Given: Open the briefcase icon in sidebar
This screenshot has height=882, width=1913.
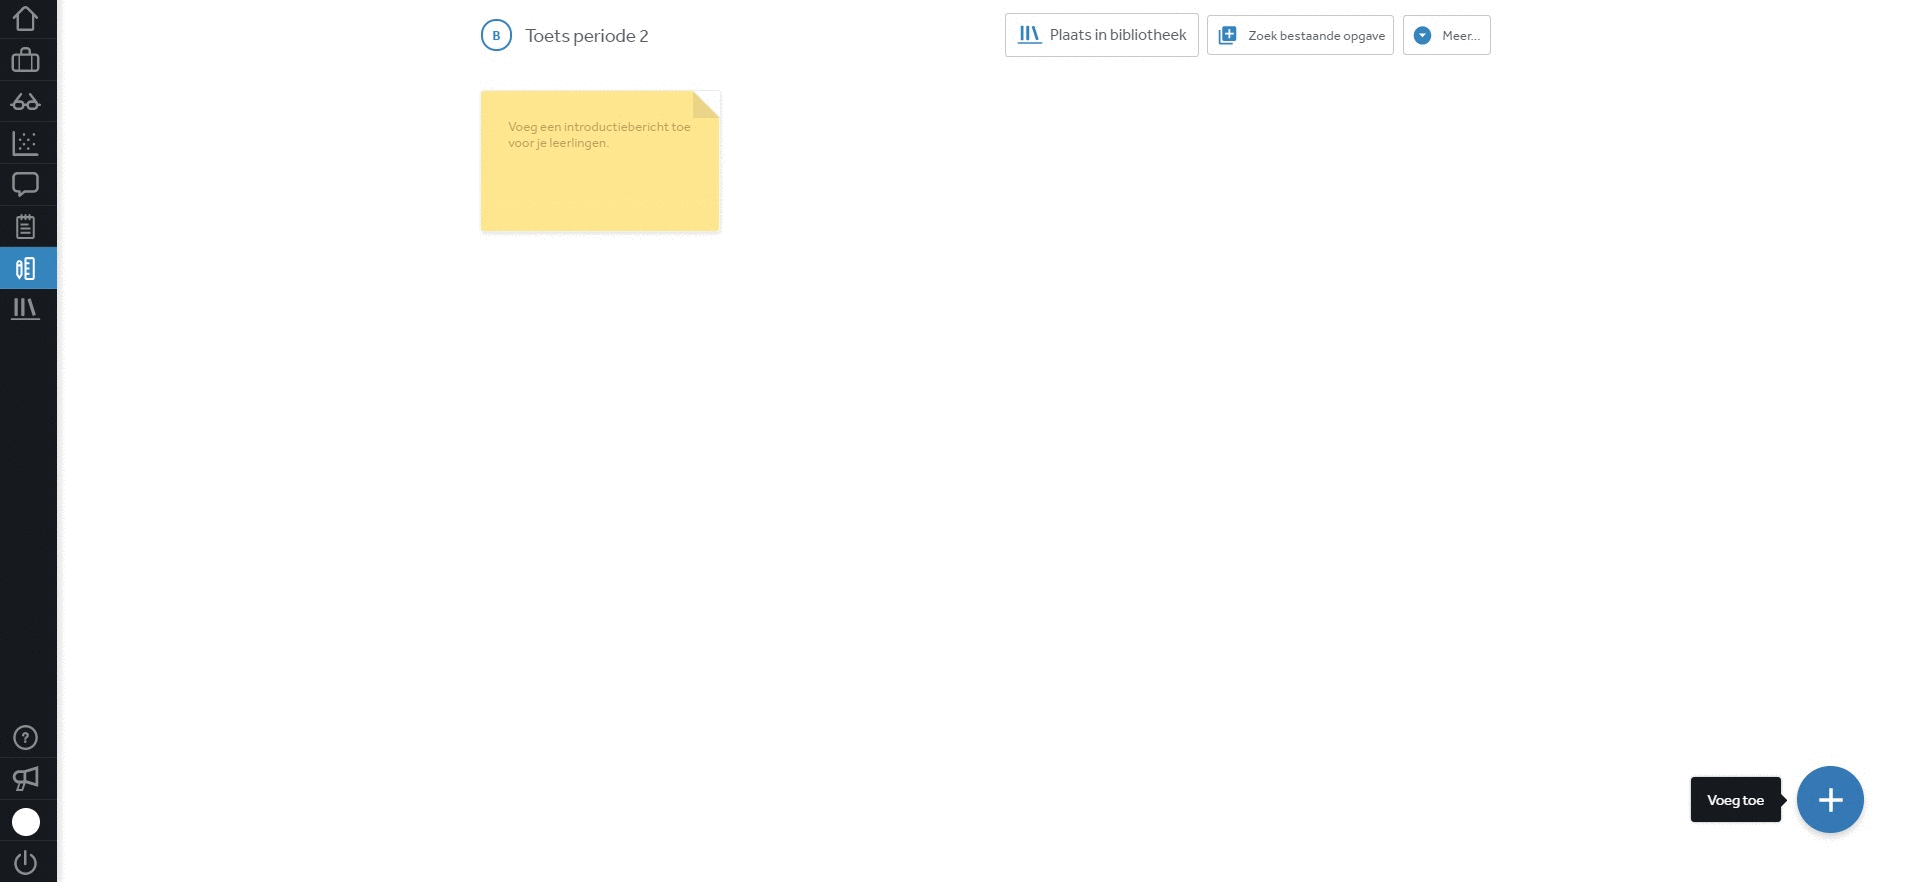Looking at the screenshot, I should point(26,60).
